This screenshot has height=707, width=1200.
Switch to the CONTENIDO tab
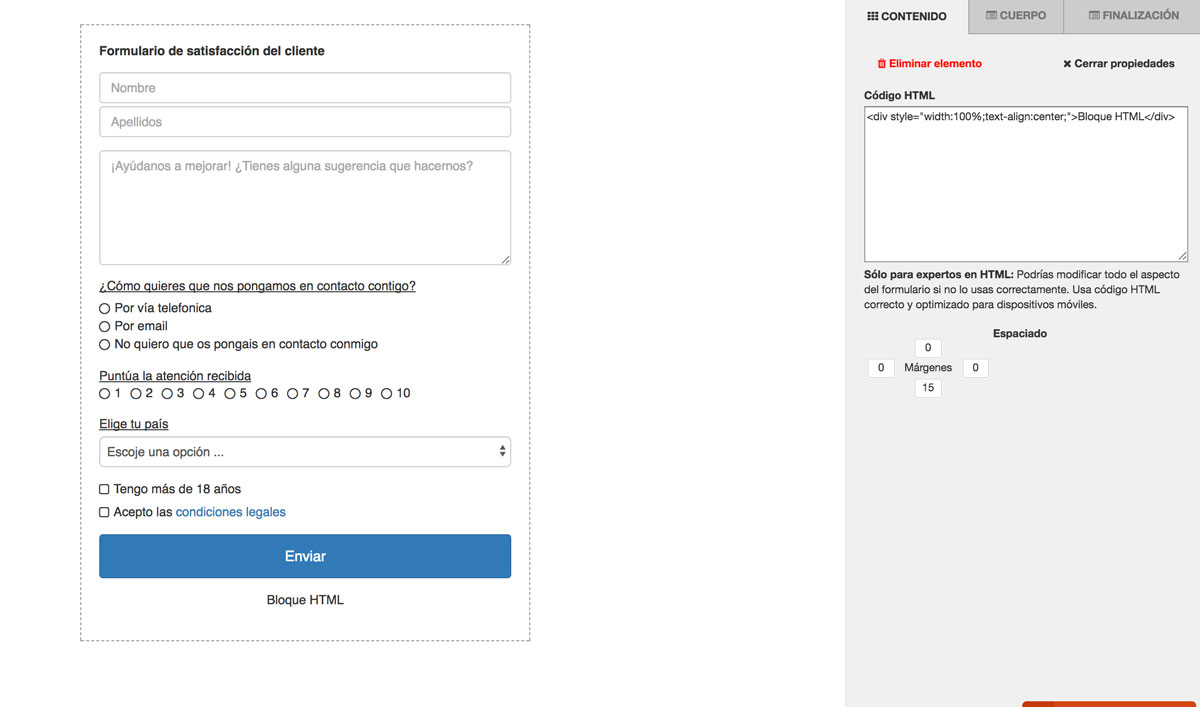(906, 16)
